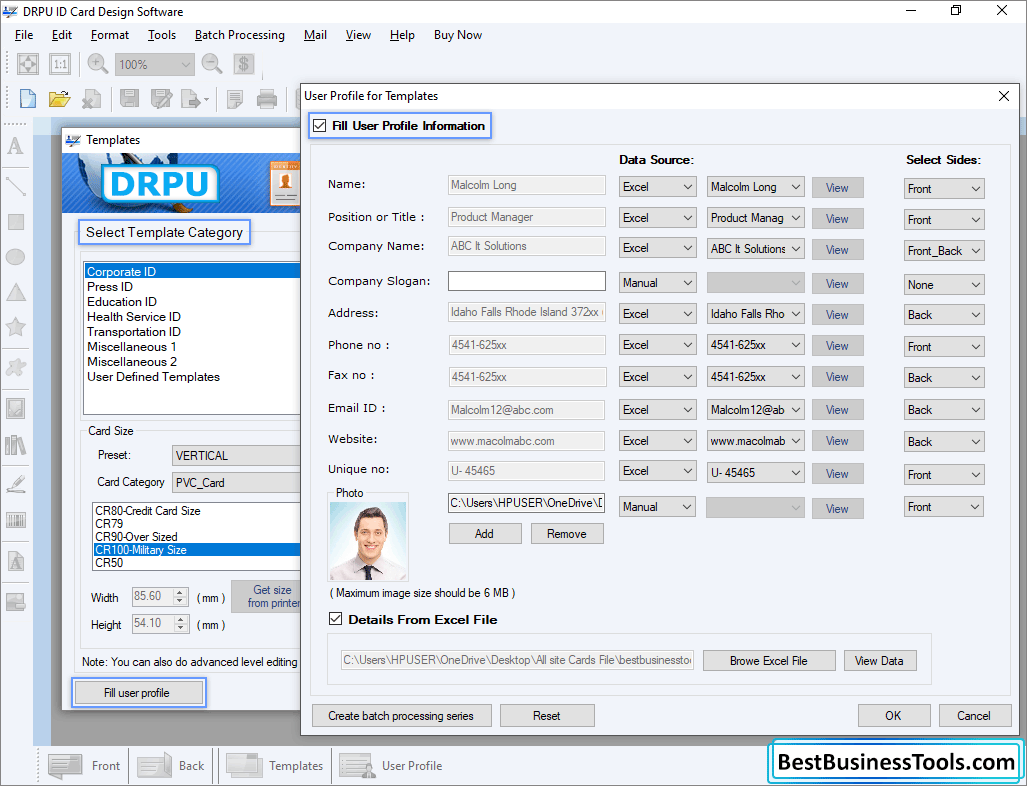Viewport: 1027px width, 786px height.
Task: Select the Triangle shape tool
Action: [16, 292]
